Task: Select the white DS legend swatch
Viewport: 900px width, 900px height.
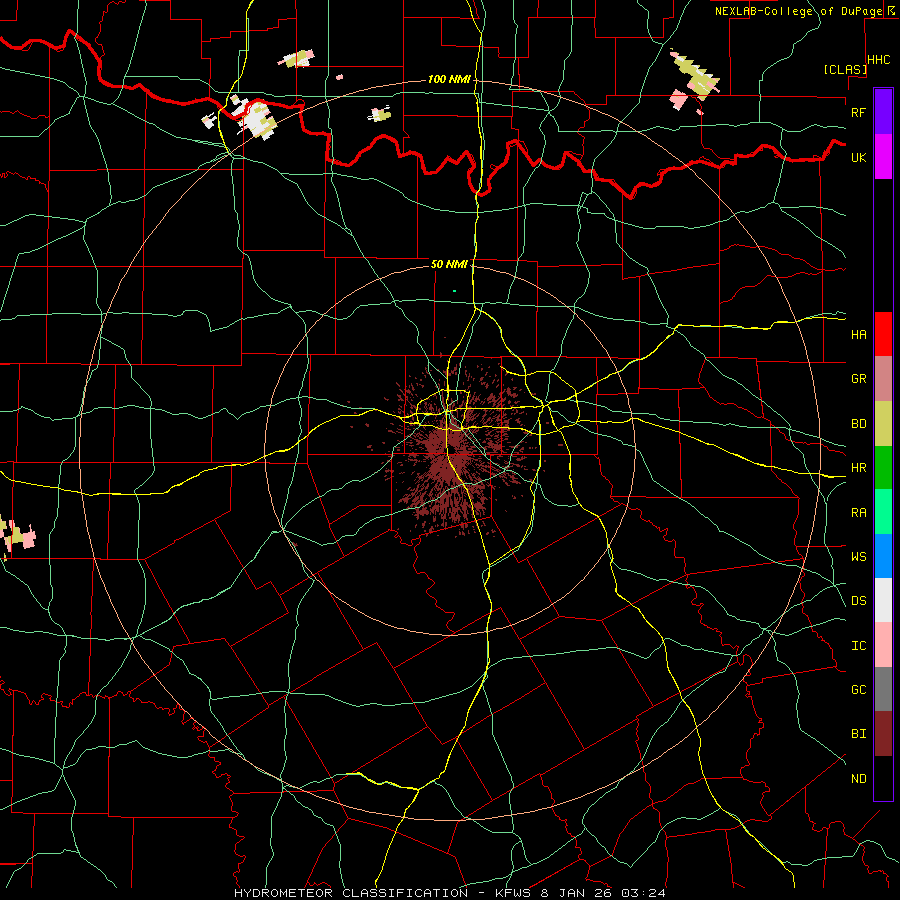Action: 883,600
